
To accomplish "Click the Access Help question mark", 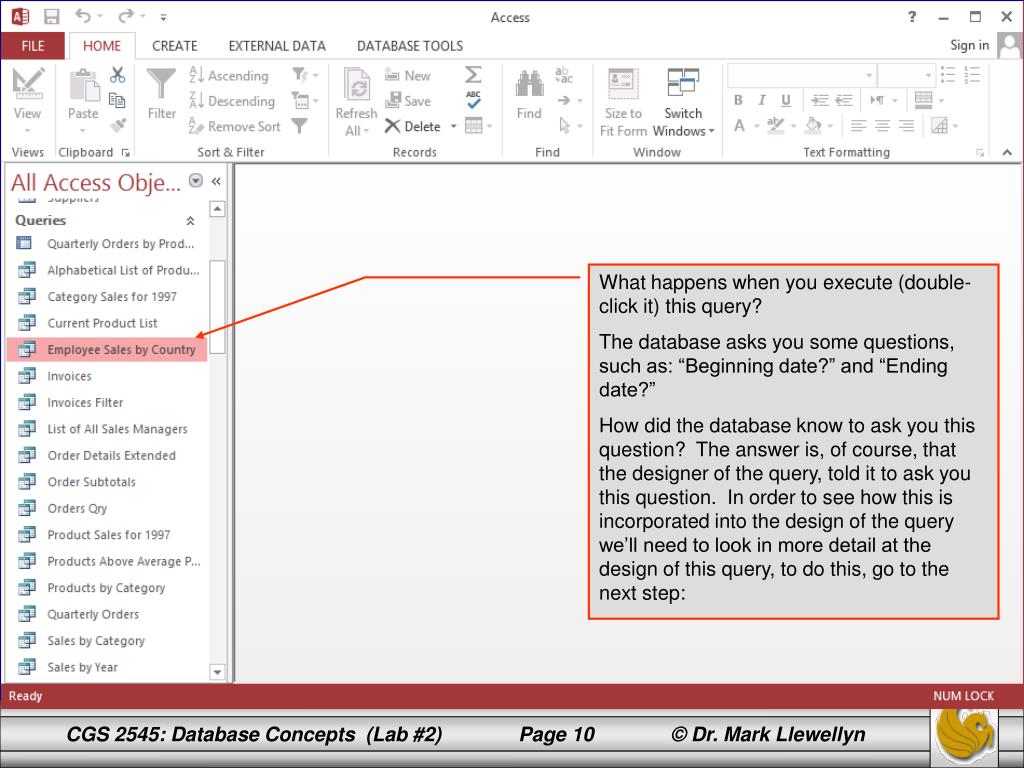I will (912, 17).
